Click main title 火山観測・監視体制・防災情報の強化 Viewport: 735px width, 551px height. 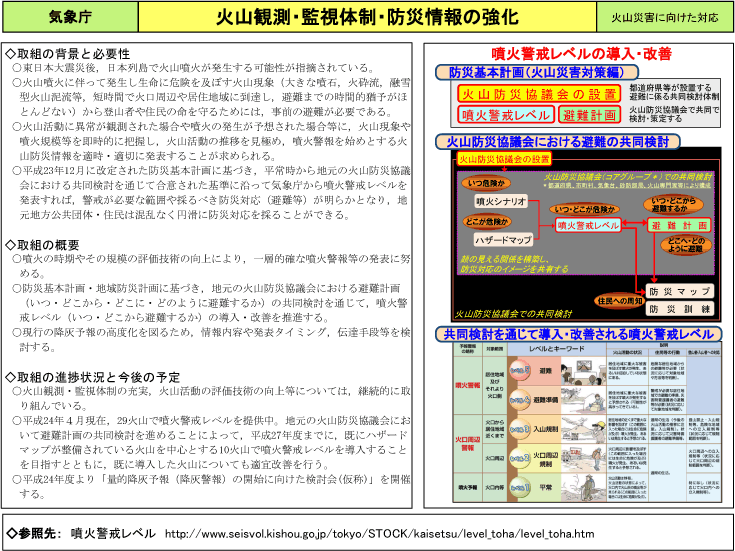[367, 17]
